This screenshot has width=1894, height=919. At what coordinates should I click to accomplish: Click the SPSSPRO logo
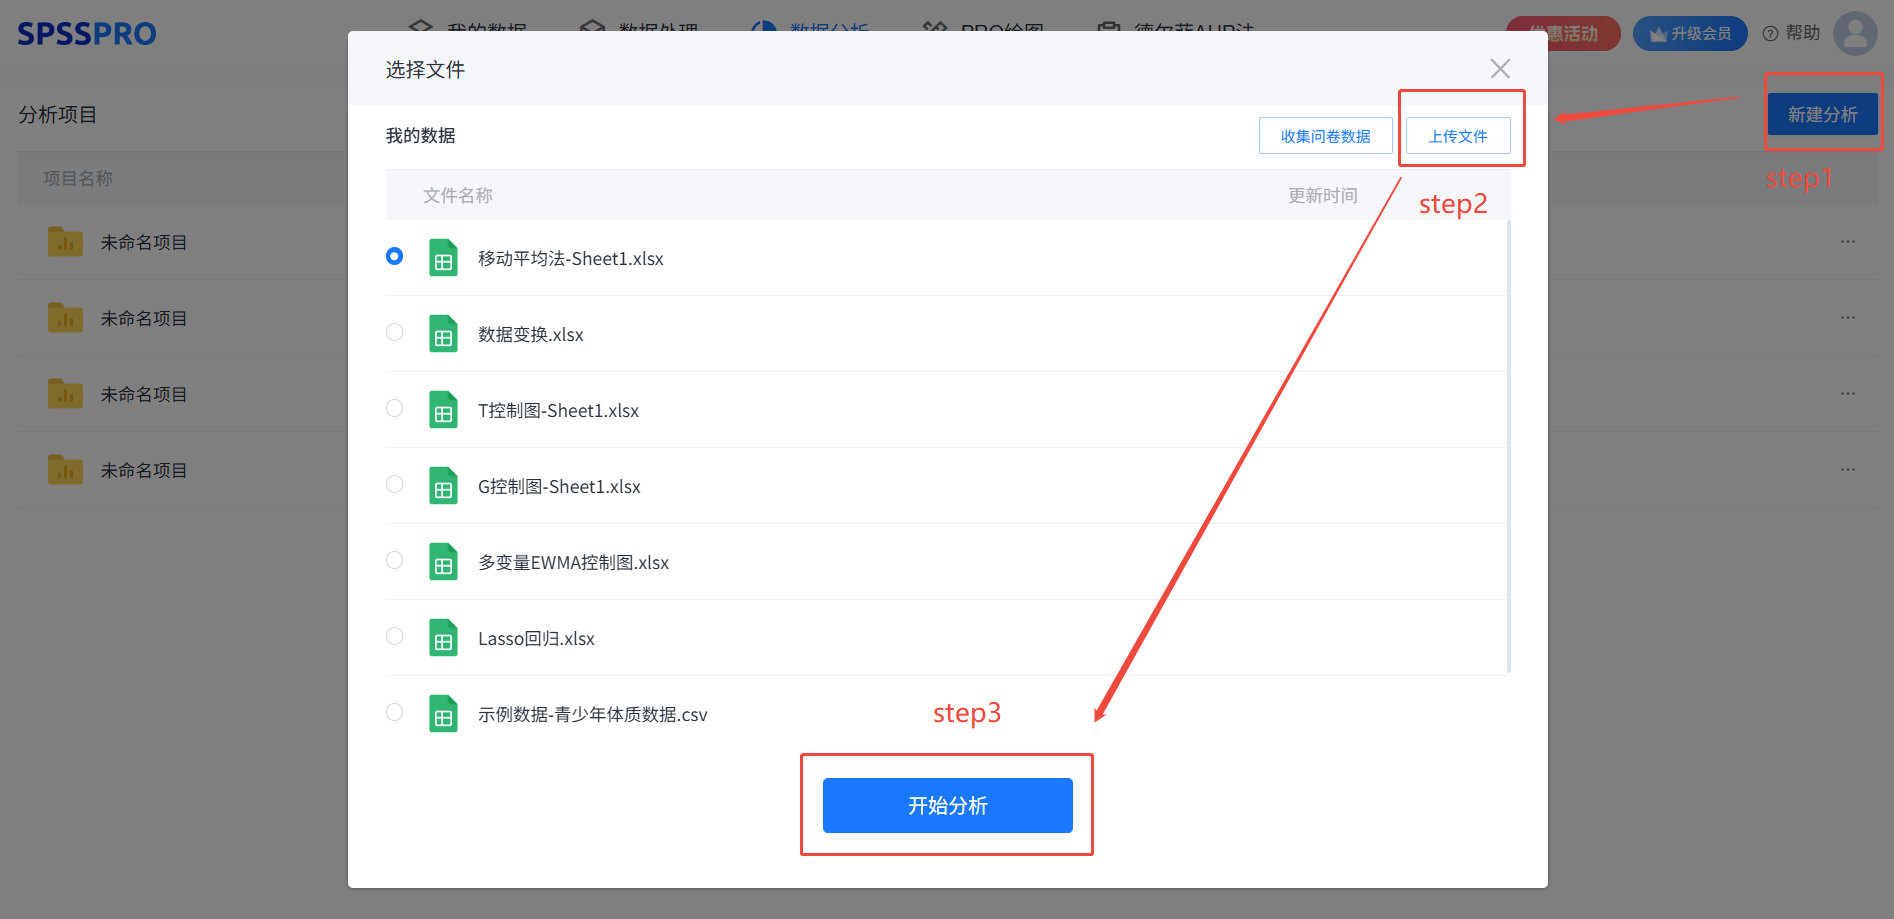[87, 34]
